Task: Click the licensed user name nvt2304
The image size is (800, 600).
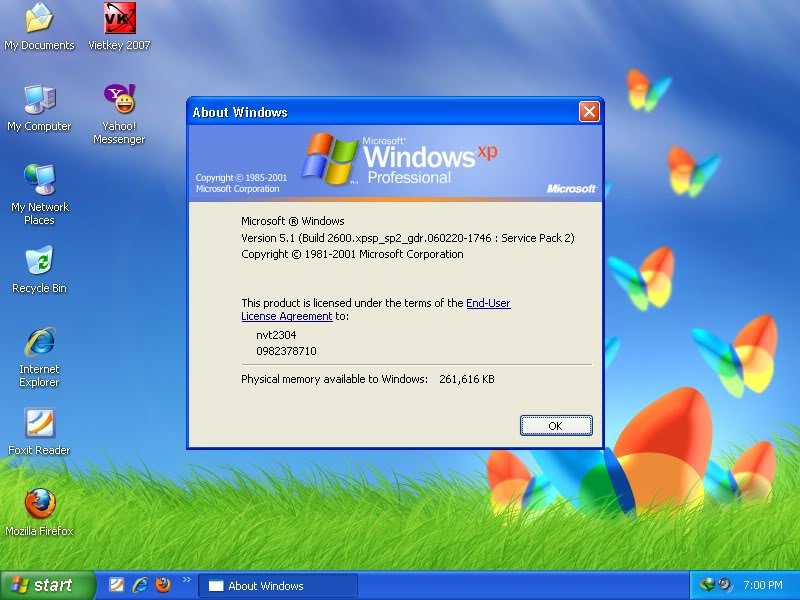Action: (x=276, y=335)
